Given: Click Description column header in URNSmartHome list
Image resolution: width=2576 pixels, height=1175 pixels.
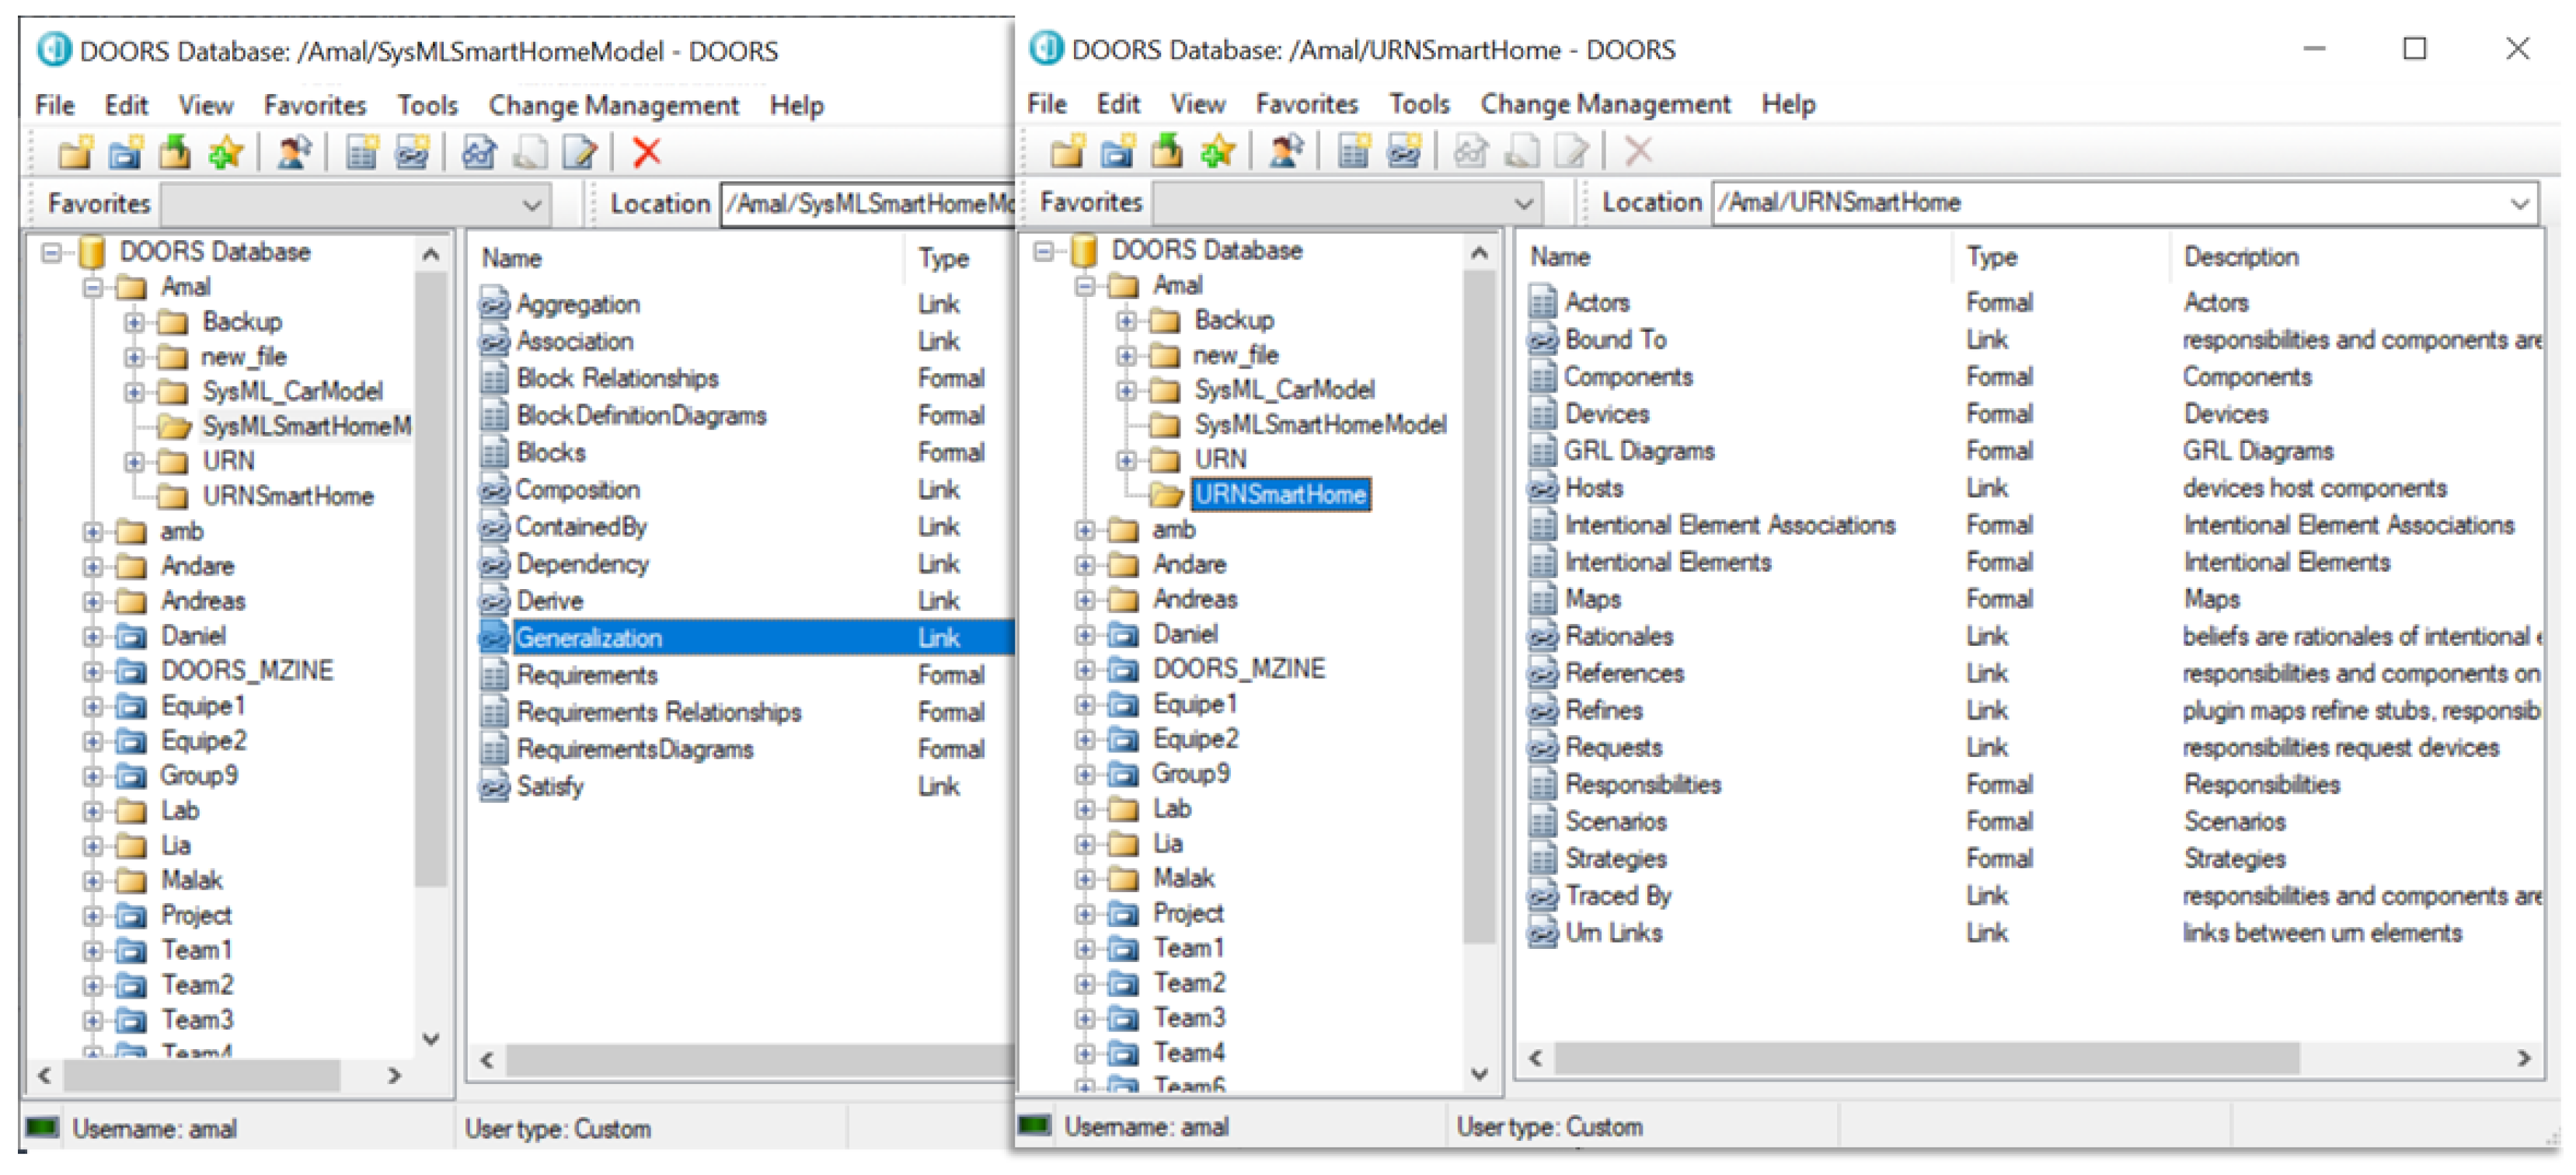Looking at the screenshot, I should point(2240,257).
